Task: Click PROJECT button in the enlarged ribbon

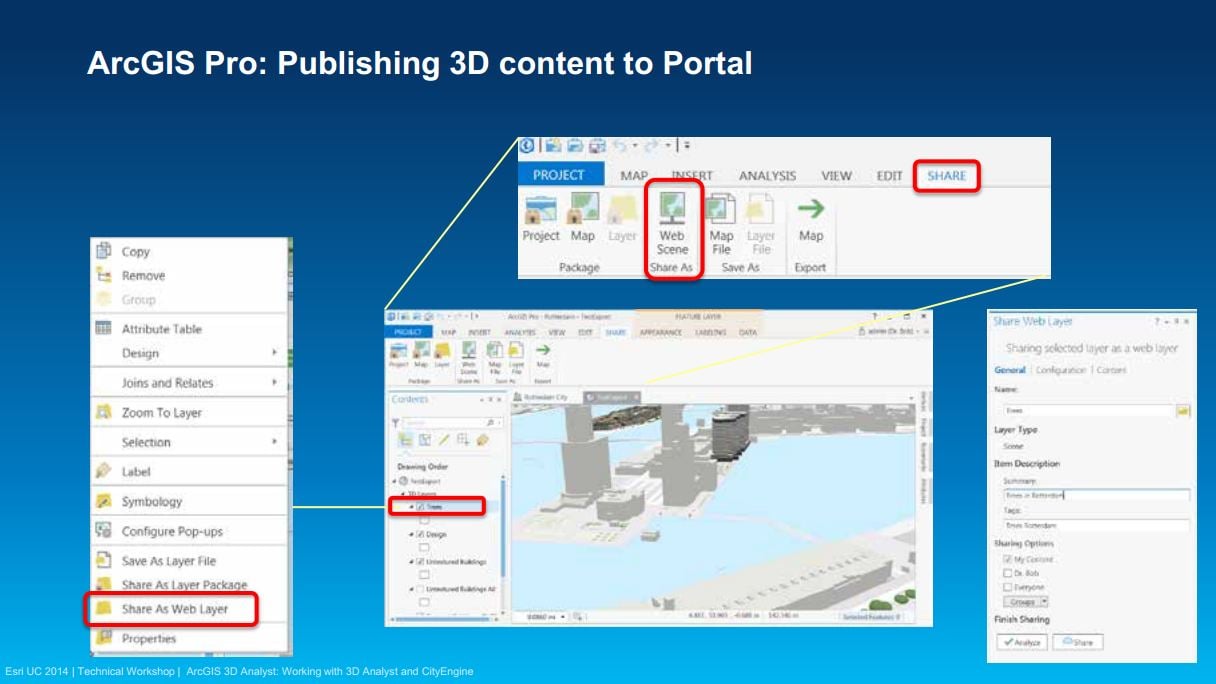Action: 559,175
